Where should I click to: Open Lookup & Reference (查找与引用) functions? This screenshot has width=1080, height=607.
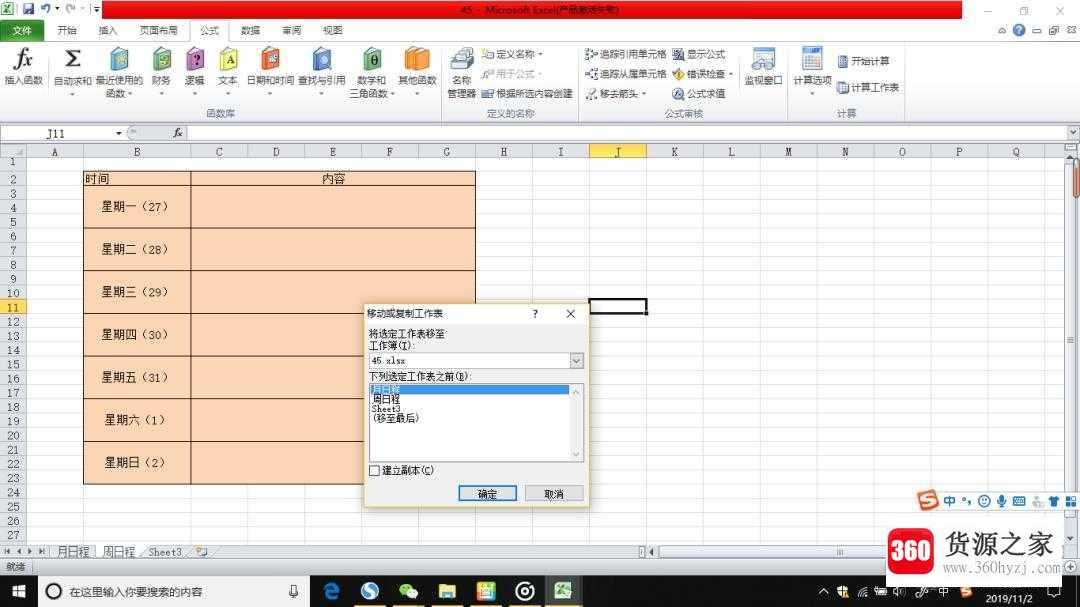pyautogui.click(x=321, y=71)
